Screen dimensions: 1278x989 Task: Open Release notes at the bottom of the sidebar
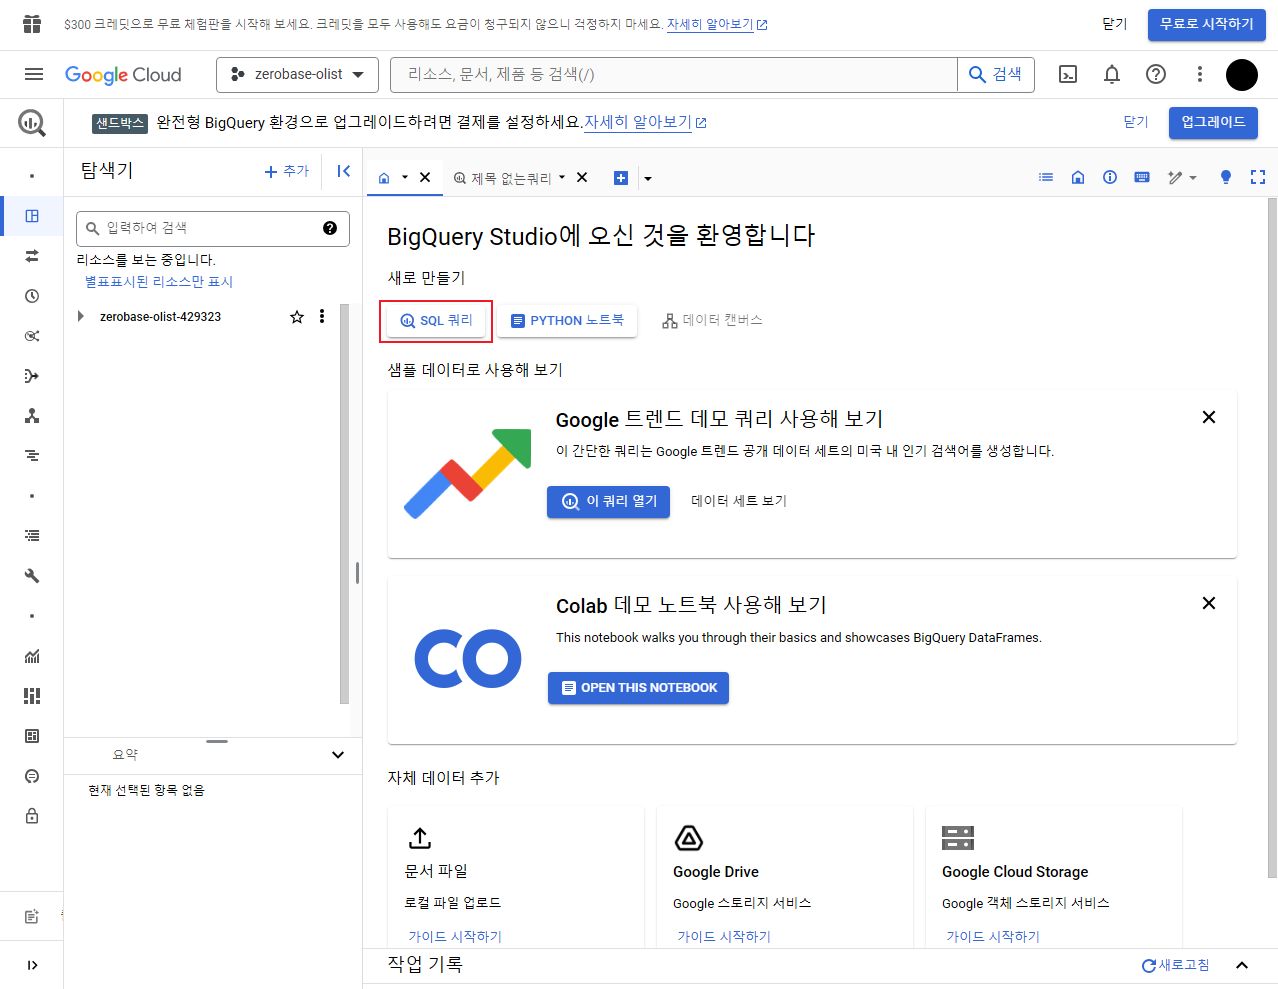pyautogui.click(x=32, y=916)
